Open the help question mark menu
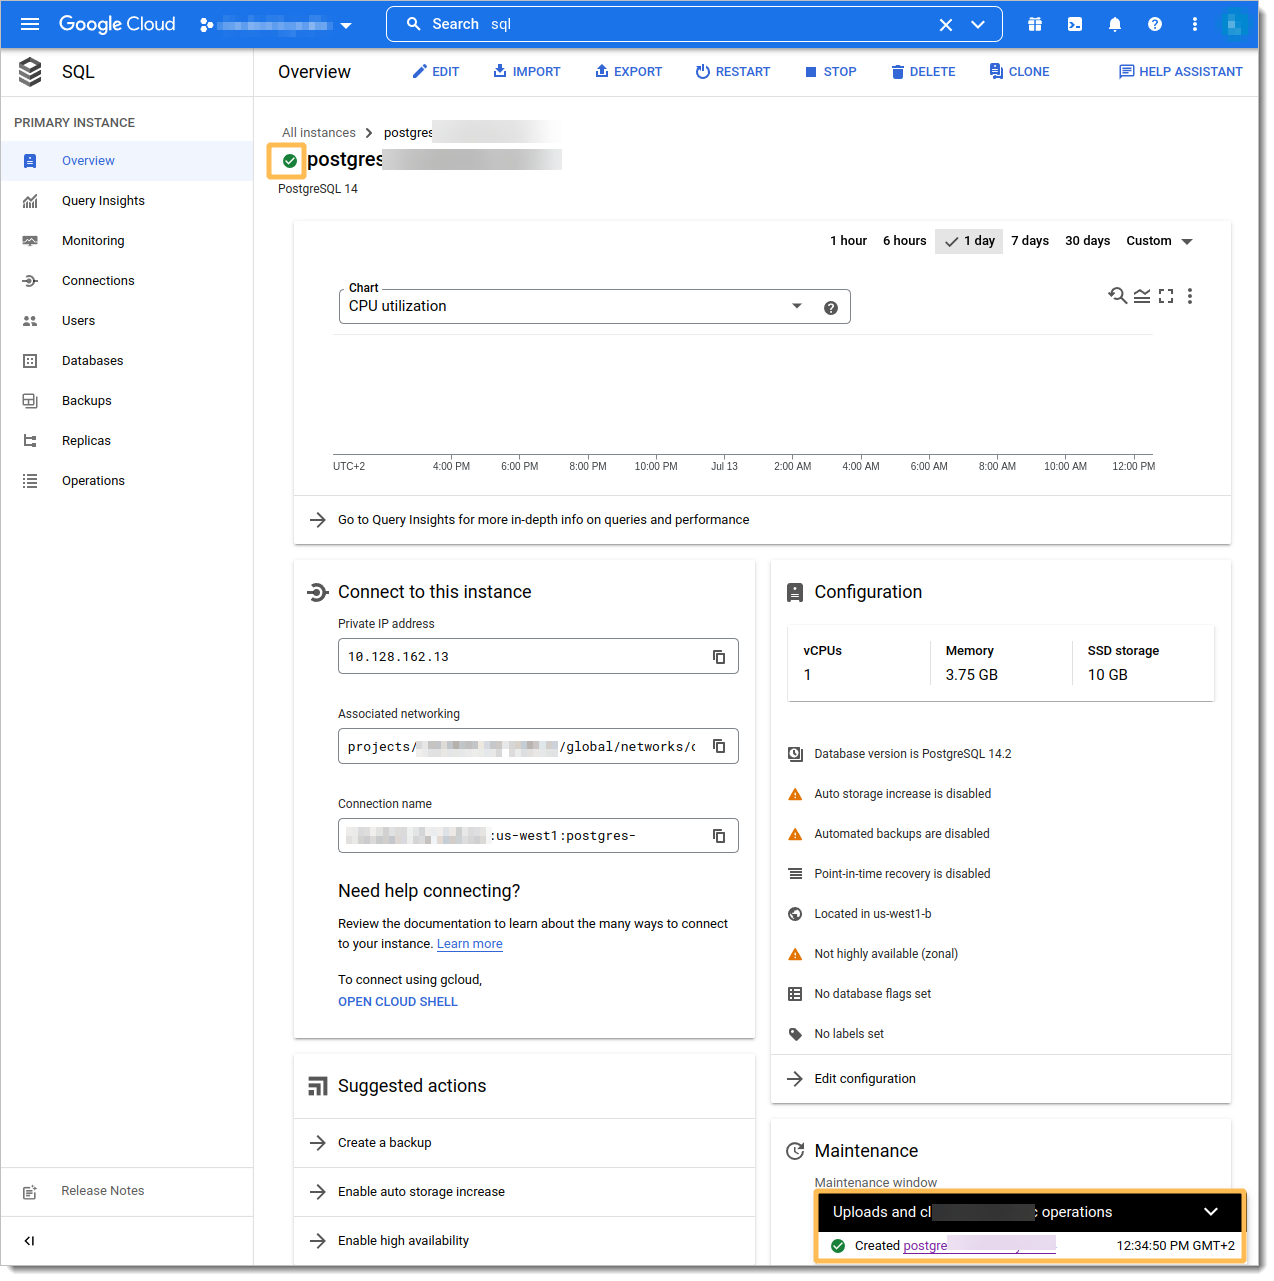 coord(1155,24)
